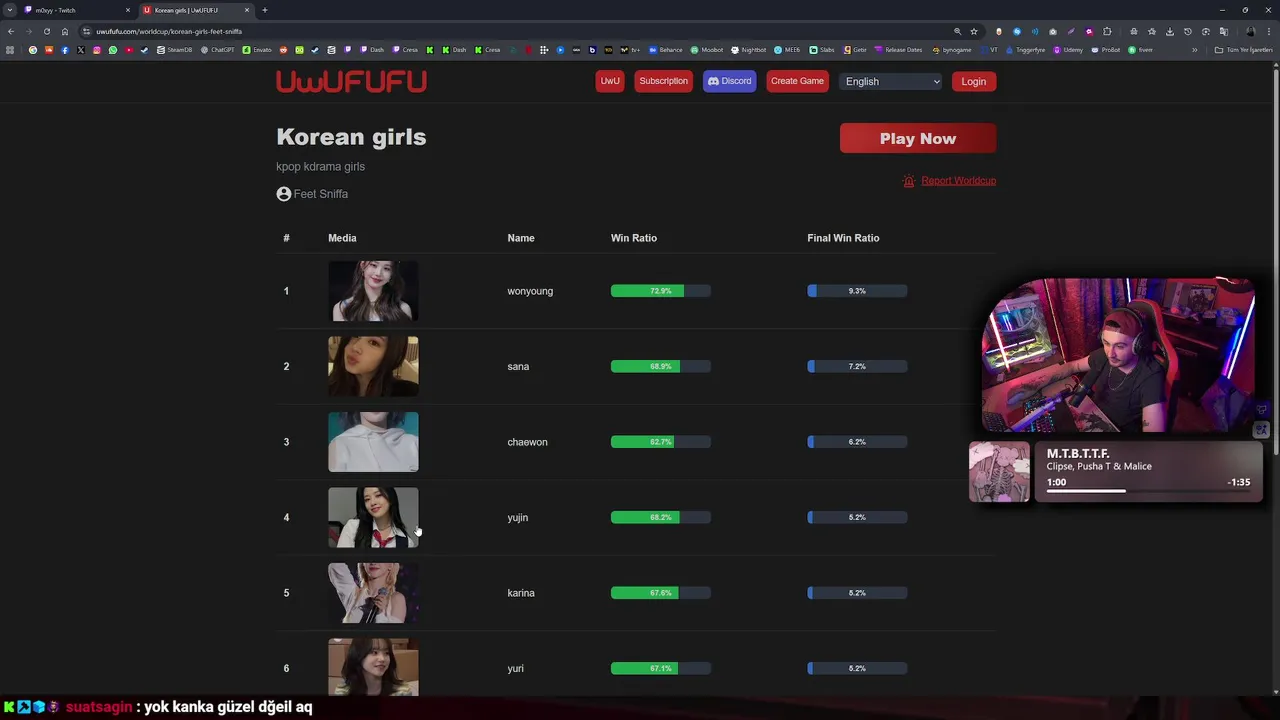Open the browser Extensions puzzle icon
The image size is (1280, 720).
1106,31
